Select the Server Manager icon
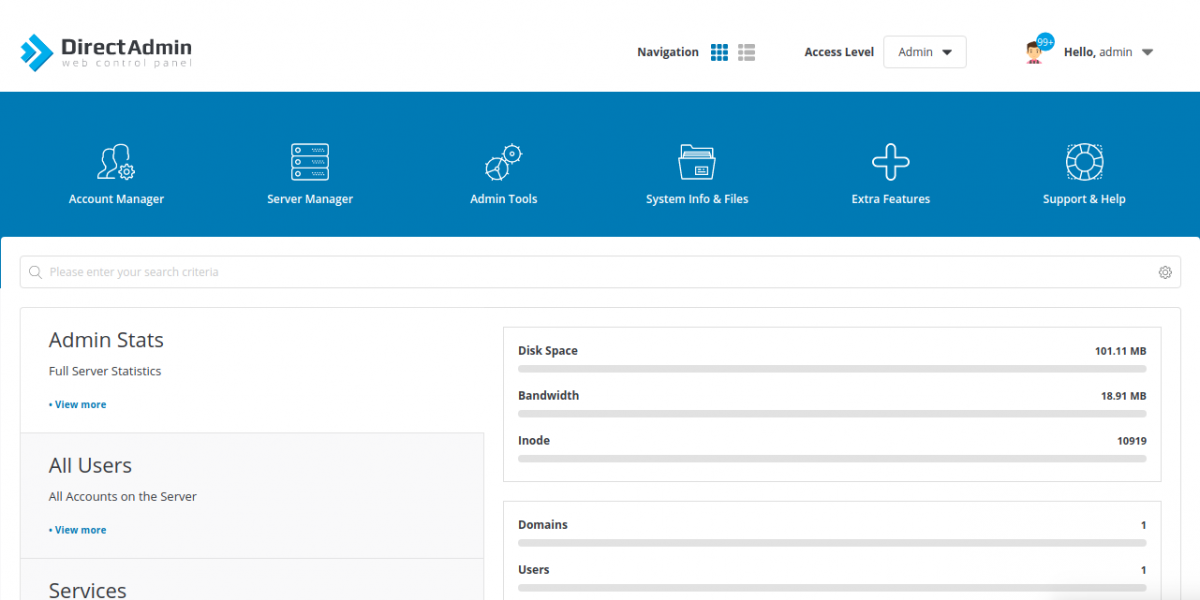This screenshot has height=600, width=1200. point(310,162)
